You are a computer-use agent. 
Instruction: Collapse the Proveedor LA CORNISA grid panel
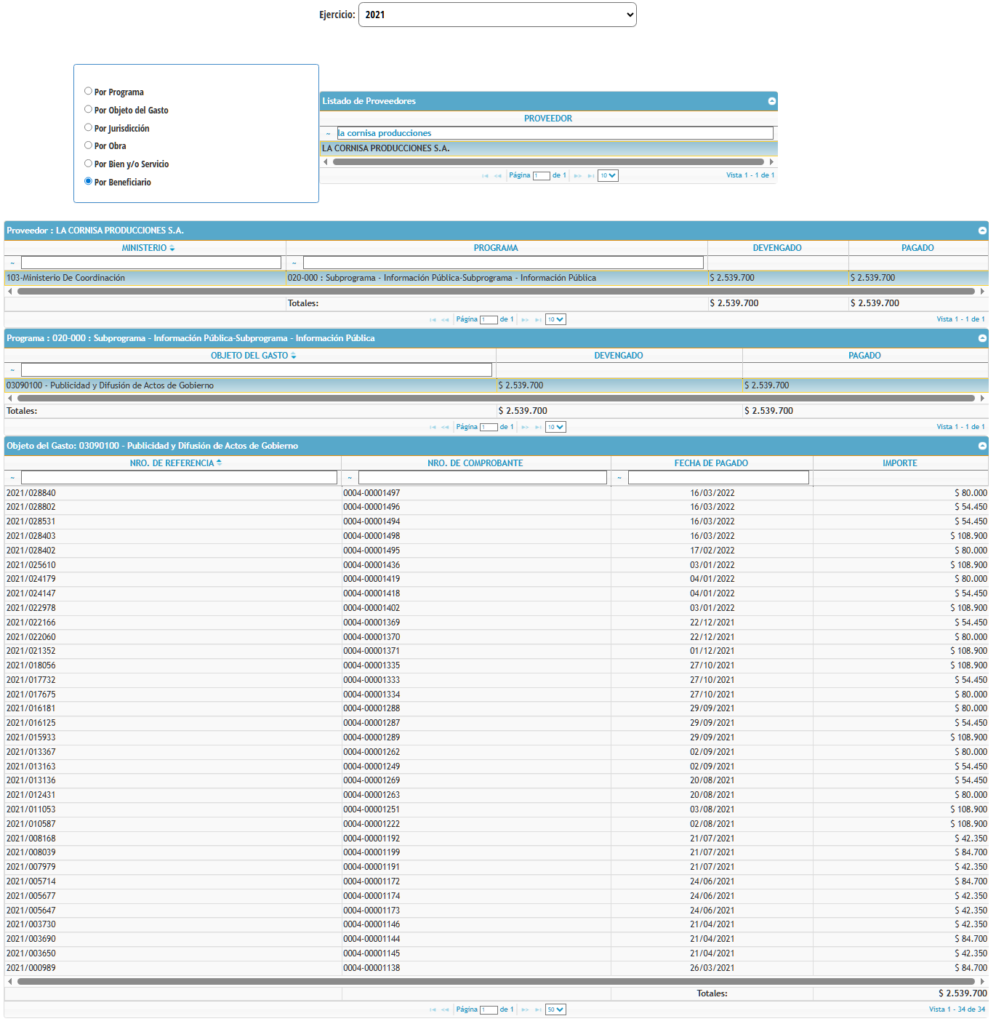click(982, 230)
